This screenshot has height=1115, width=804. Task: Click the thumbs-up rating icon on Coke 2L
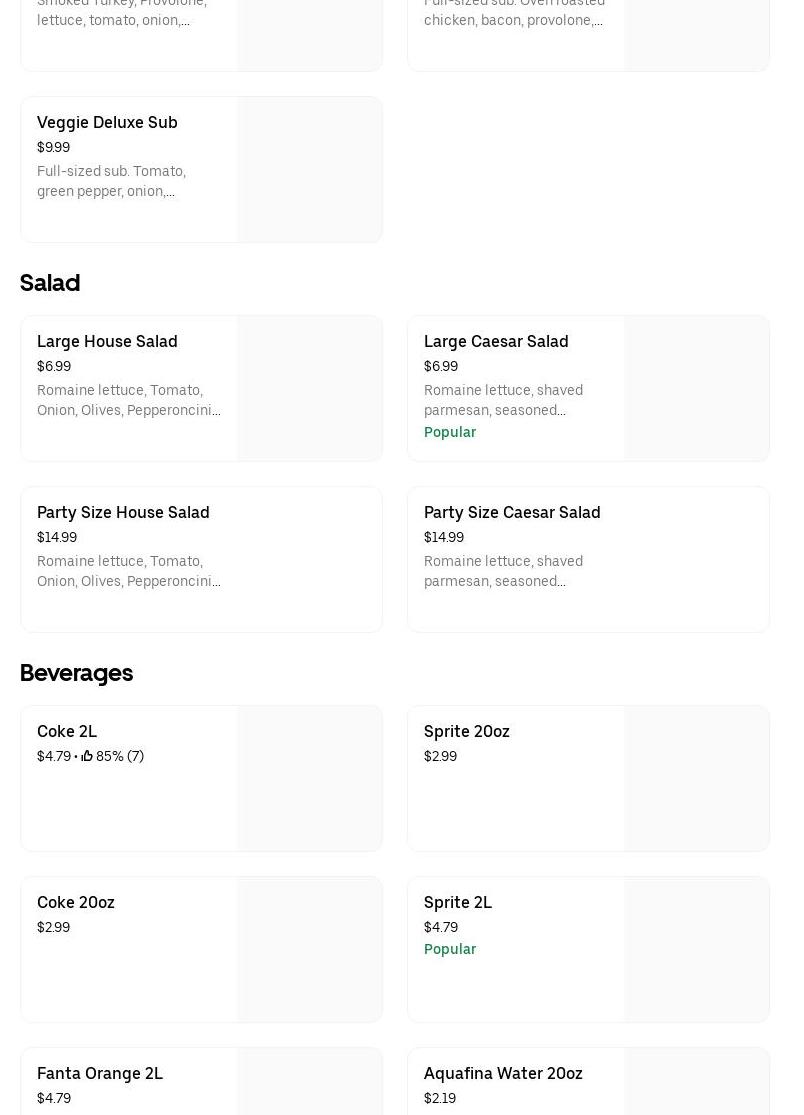tap(87, 756)
